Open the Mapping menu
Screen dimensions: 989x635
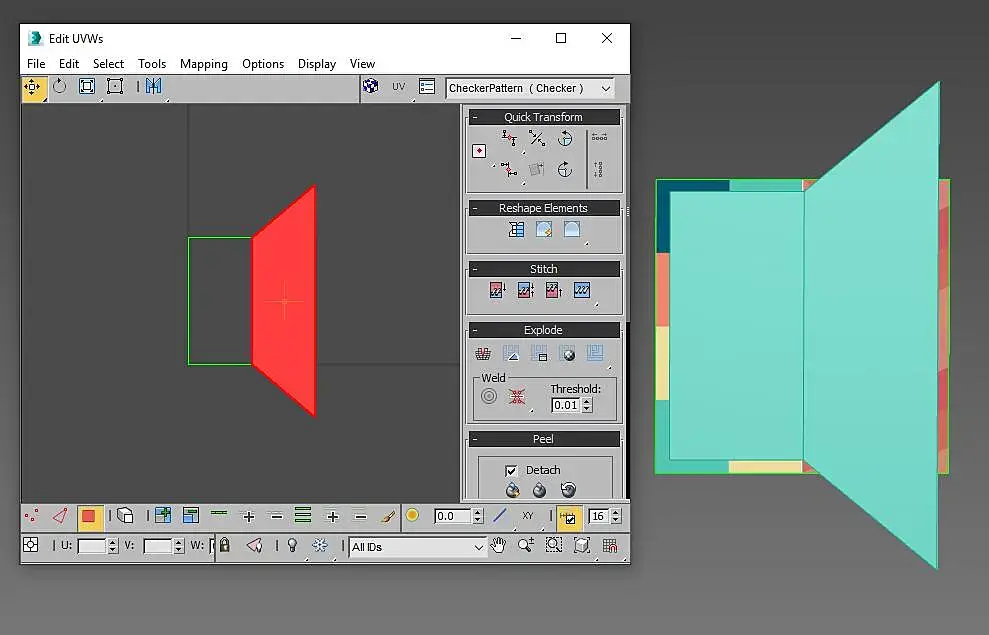click(x=204, y=64)
